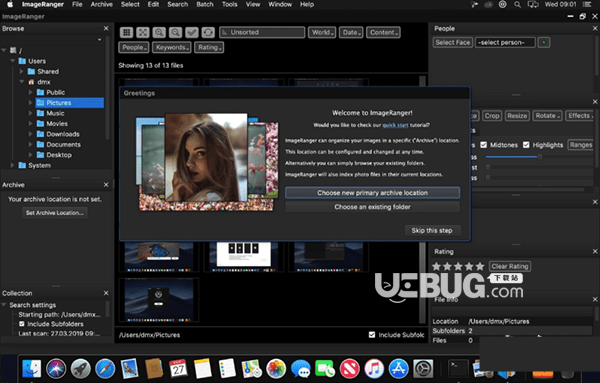Open Messages from the dock
Screen dimensions: 600x383
click(300, 368)
